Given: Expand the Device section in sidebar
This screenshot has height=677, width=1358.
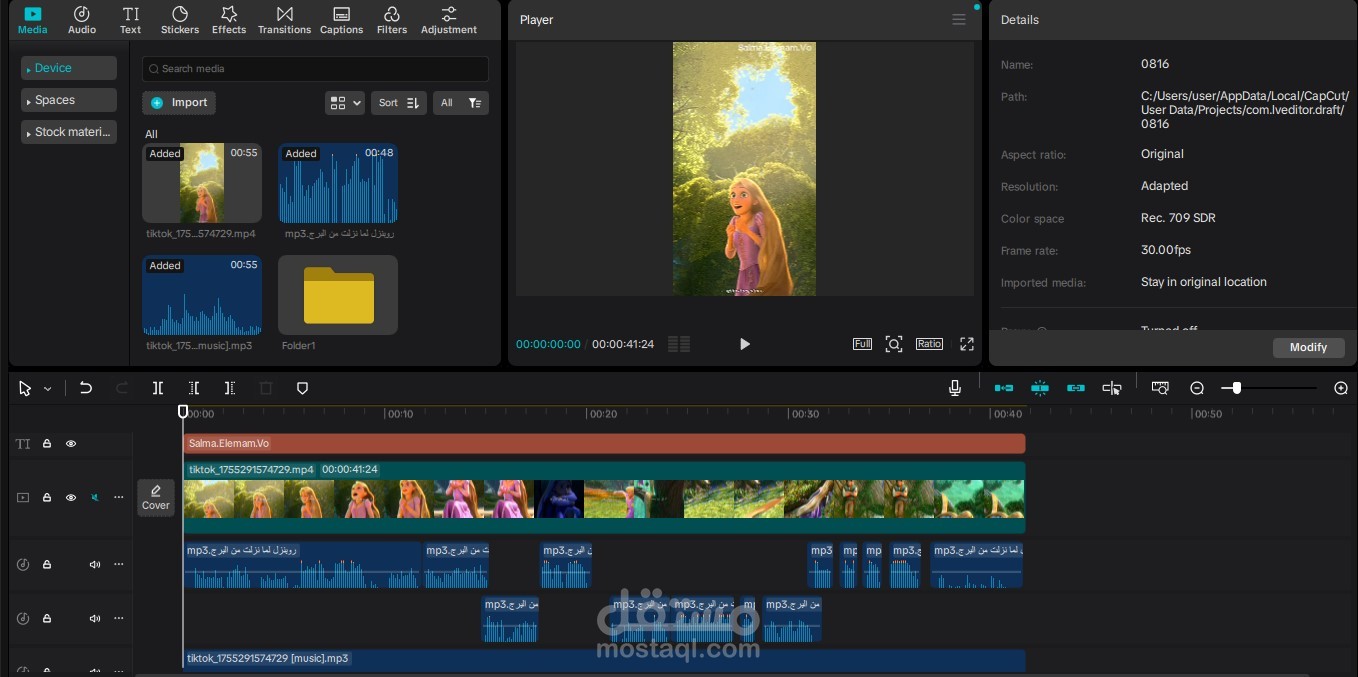Looking at the screenshot, I should pyautogui.click(x=69, y=68).
